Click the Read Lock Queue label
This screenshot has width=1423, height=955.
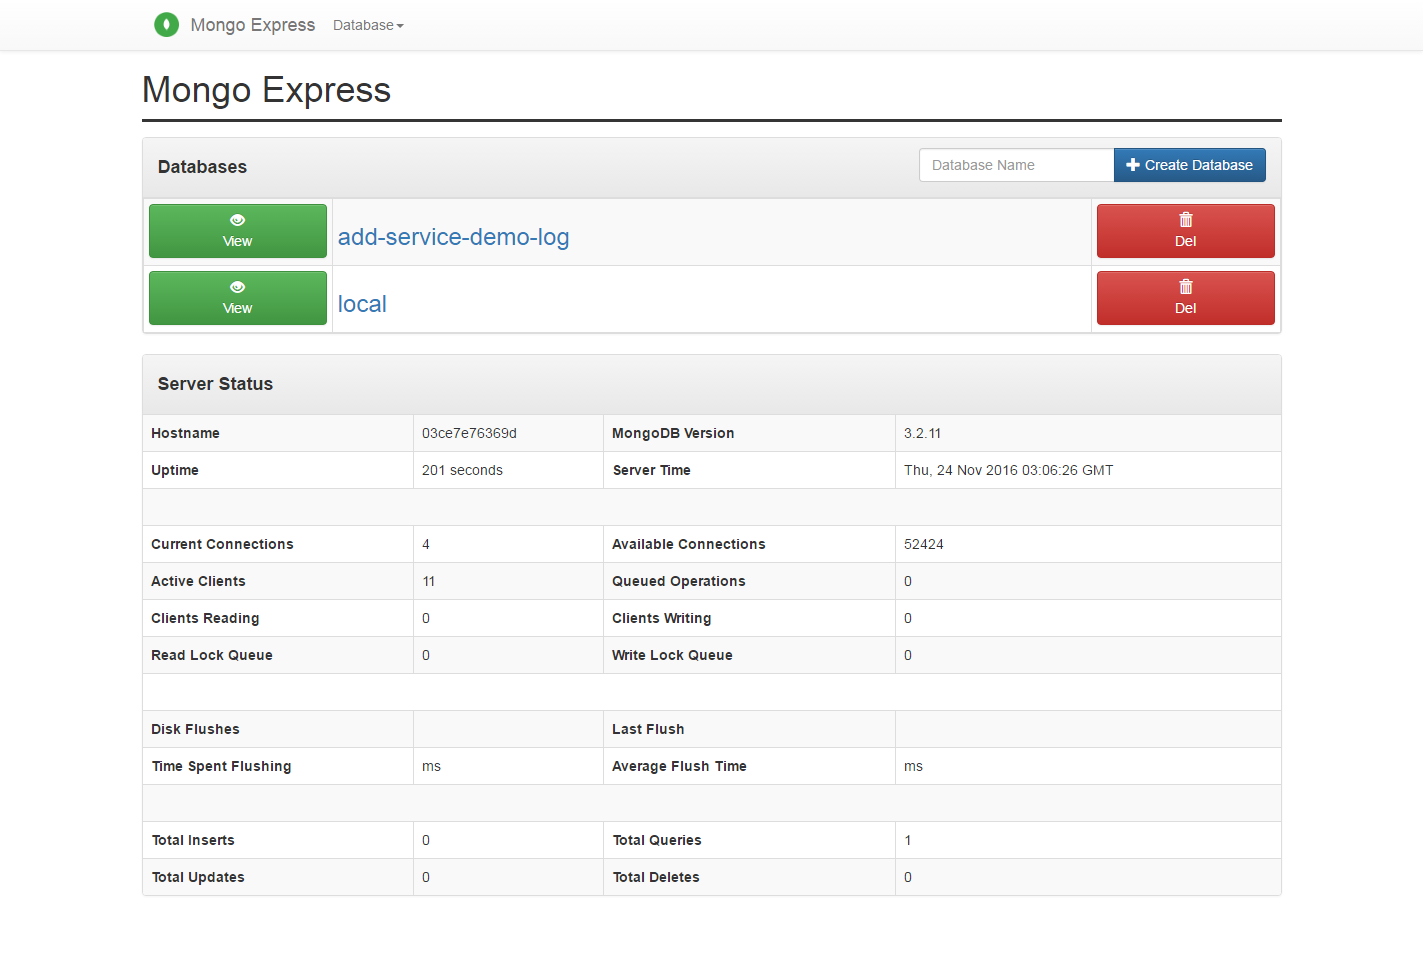click(212, 655)
